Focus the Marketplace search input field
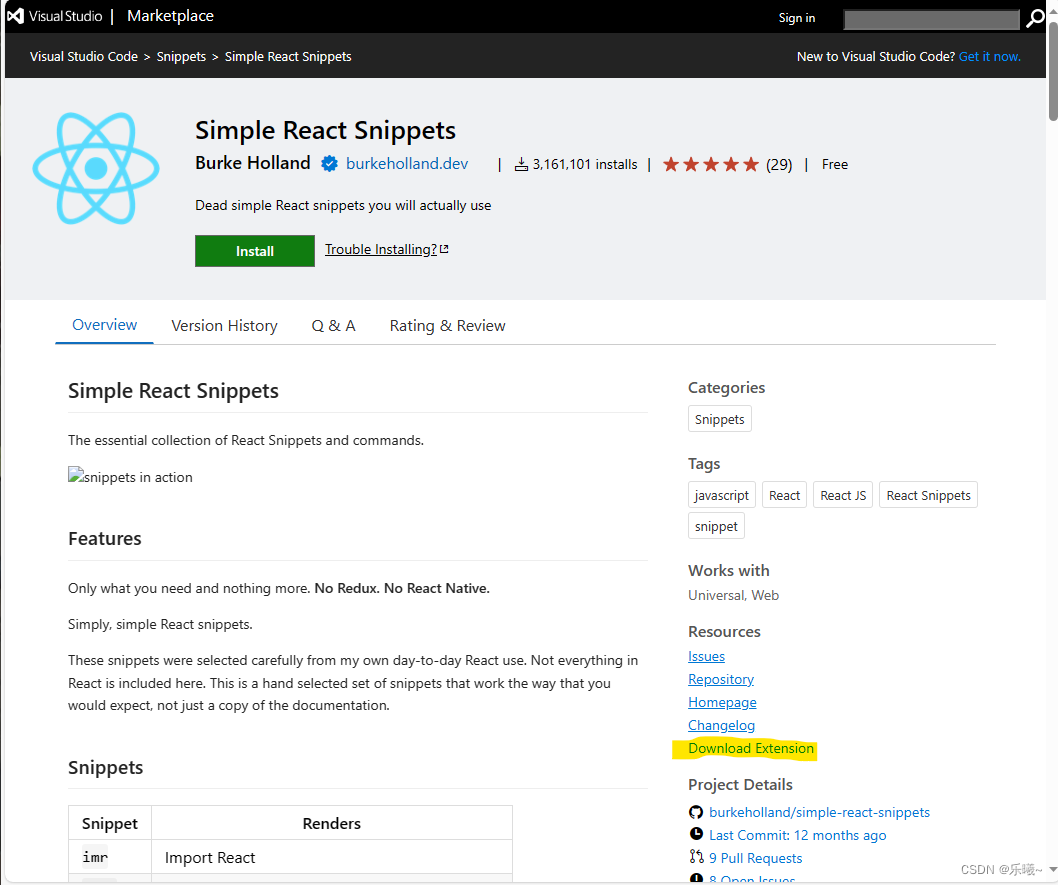 tap(931, 20)
